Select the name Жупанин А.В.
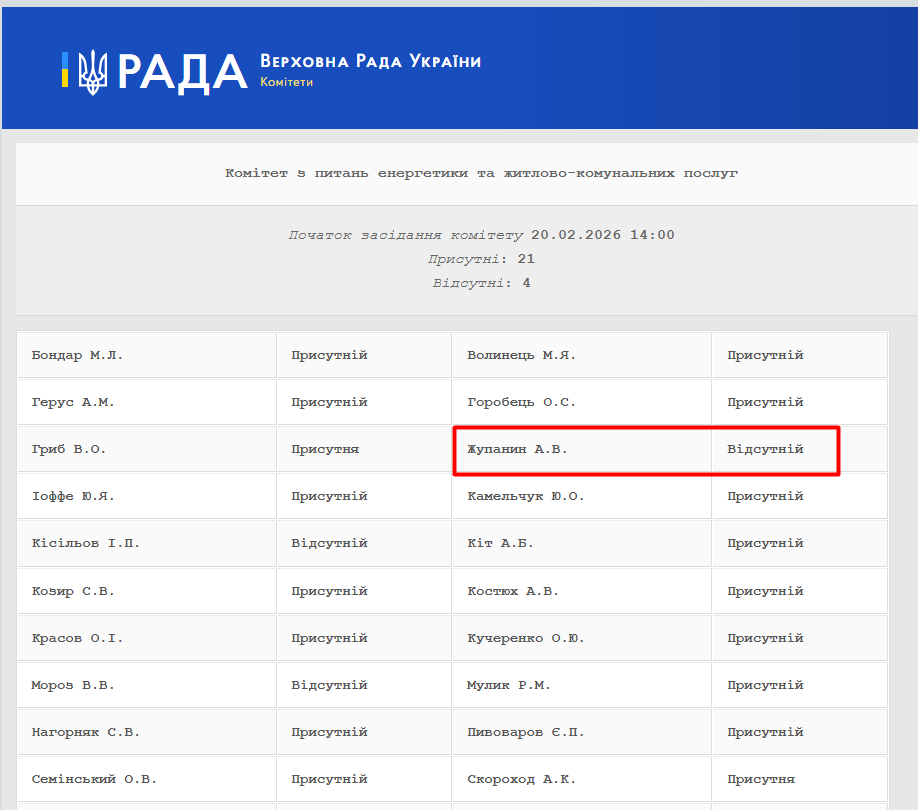This screenshot has width=918, height=810. (x=517, y=449)
